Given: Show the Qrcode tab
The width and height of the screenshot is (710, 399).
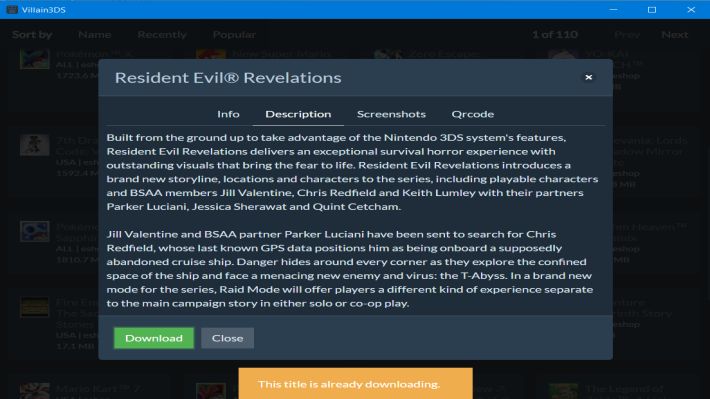Looking at the screenshot, I should tap(472, 114).
